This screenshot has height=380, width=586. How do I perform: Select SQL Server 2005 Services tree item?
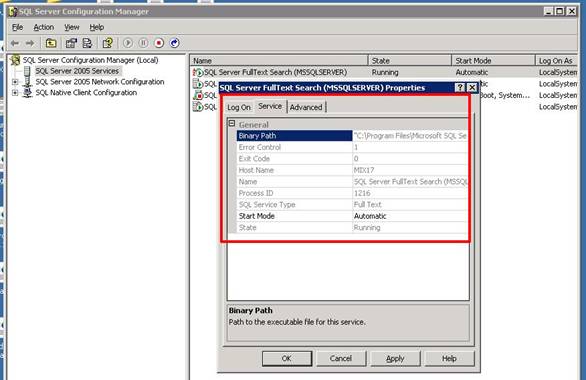coord(77,71)
